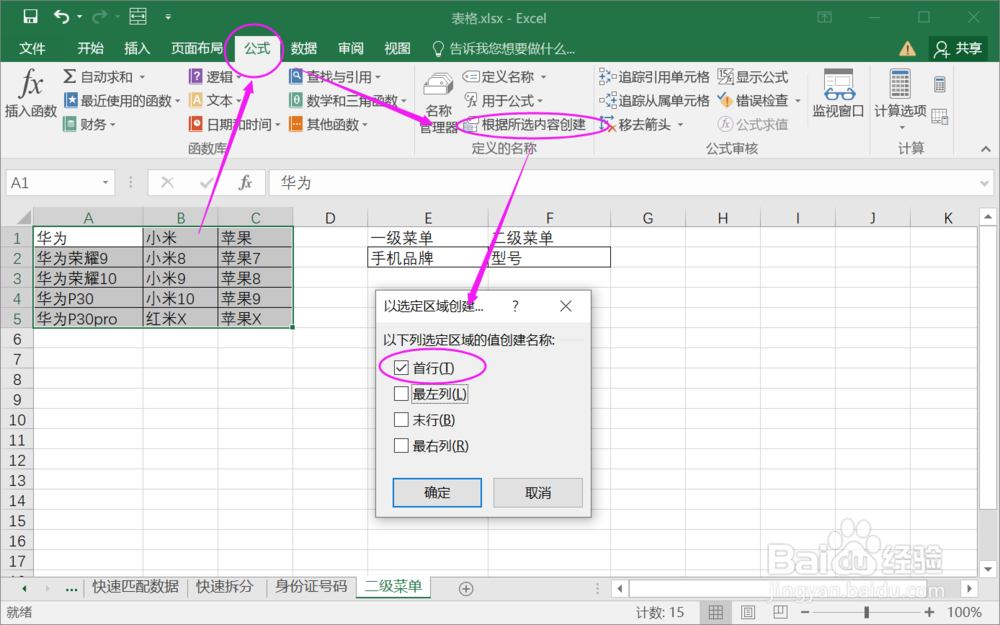Screen dimensions: 1000x625
Task: Switch to Normal view in status bar
Action: 716,612
